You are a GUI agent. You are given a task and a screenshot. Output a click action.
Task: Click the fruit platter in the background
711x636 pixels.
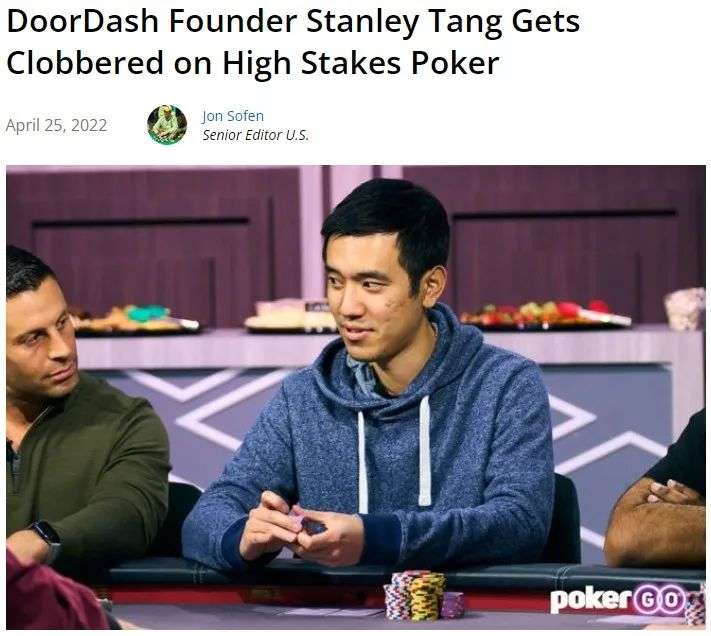click(x=544, y=314)
